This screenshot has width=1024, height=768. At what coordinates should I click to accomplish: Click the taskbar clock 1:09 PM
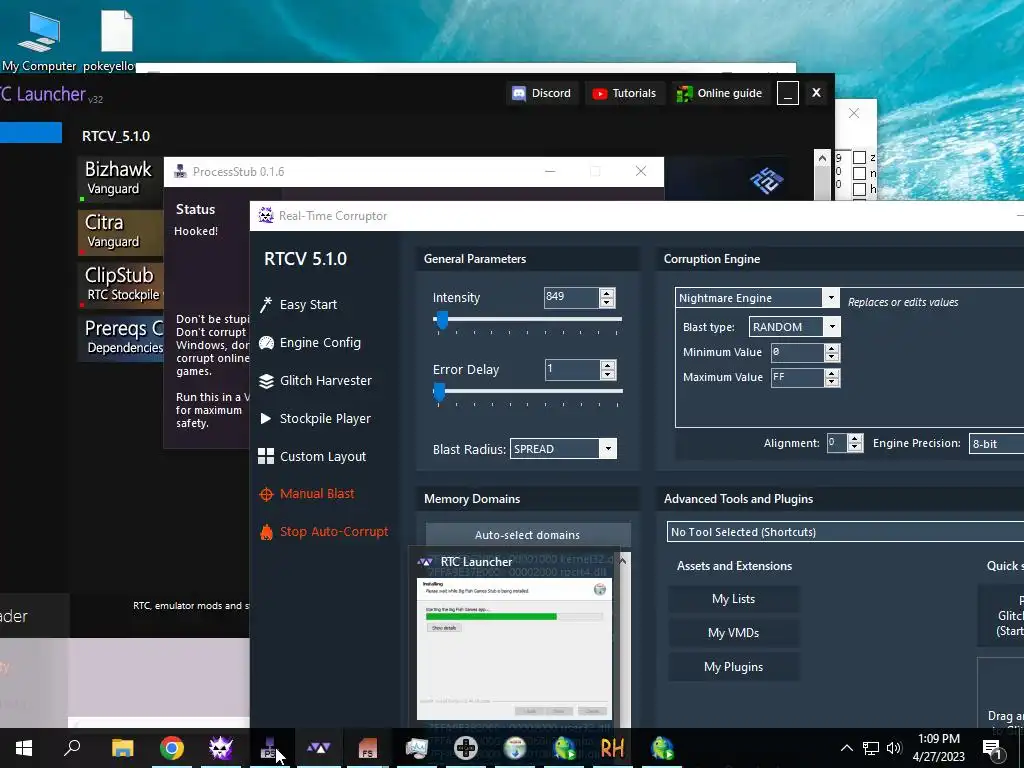point(938,748)
